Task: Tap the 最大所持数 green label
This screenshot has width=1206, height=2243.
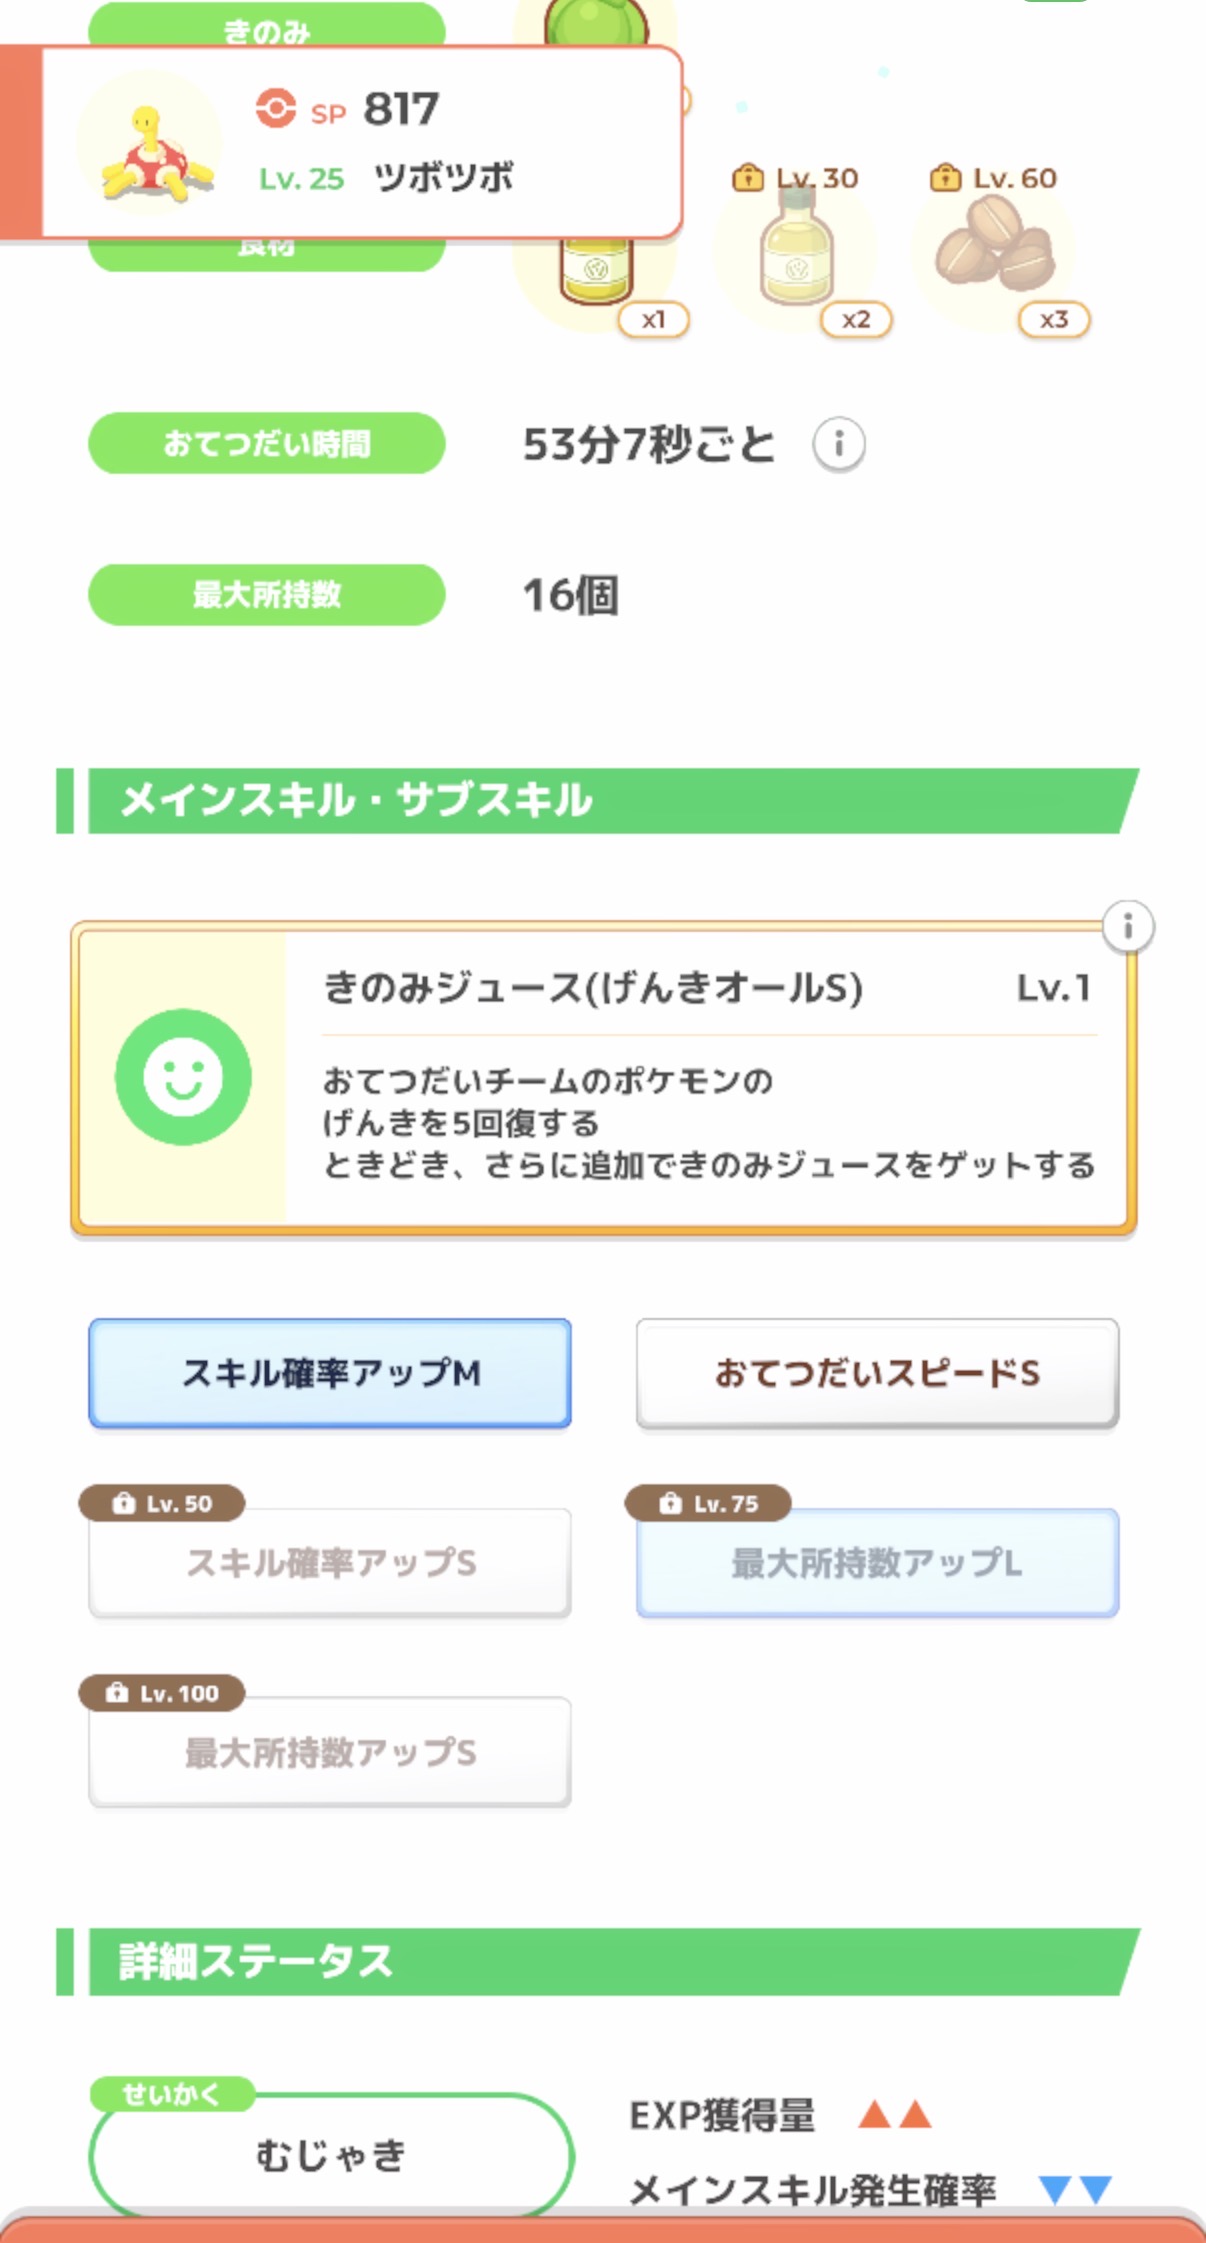Action: (267, 595)
